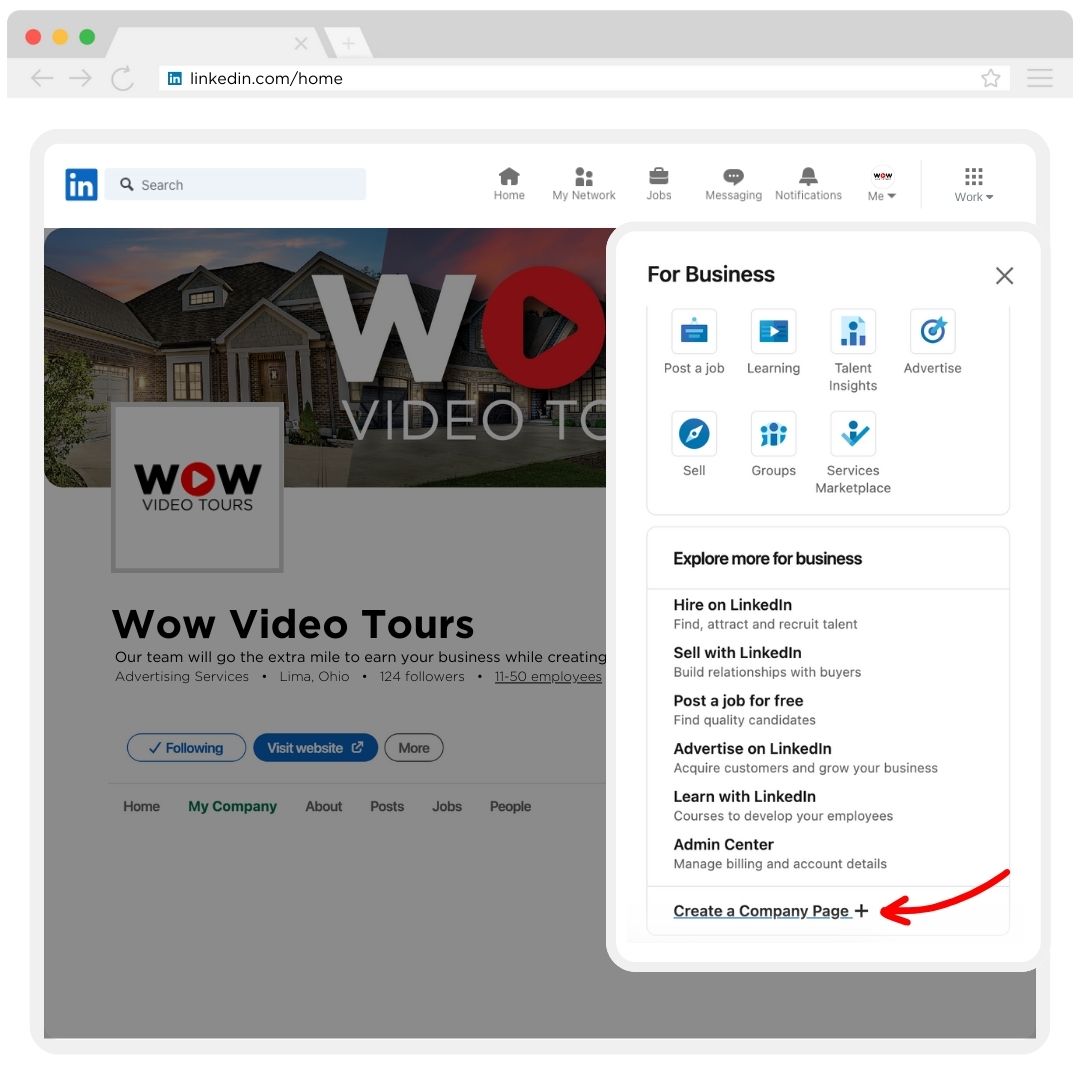Click the Home nav icon
Viewport: 1080px width, 1080px height.
pos(509,184)
